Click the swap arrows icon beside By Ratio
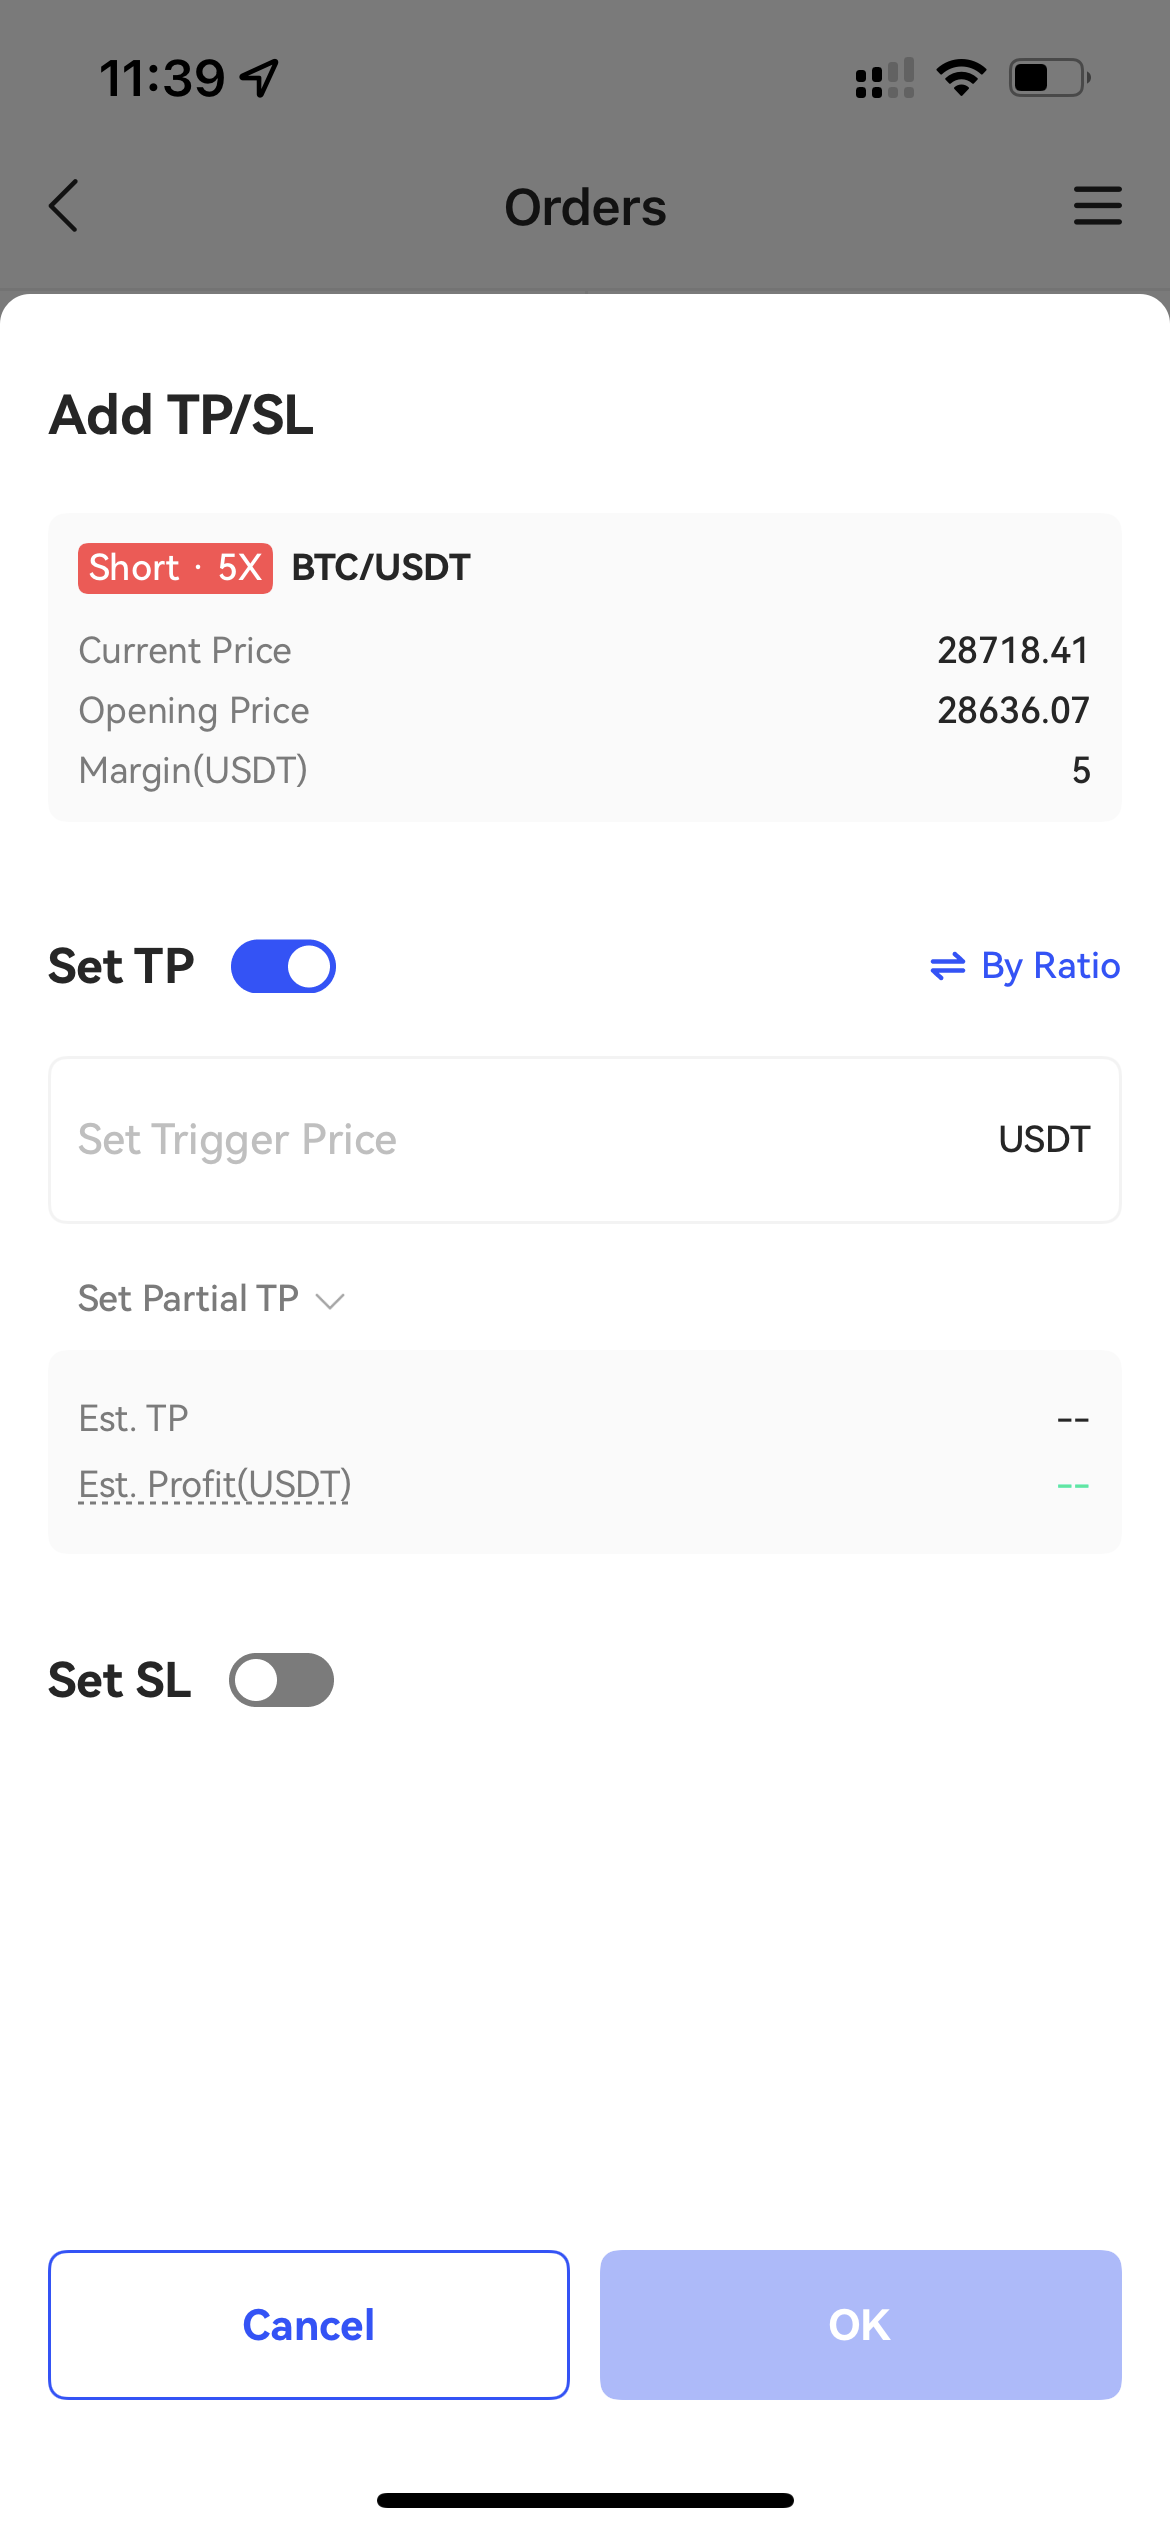The width and height of the screenshot is (1170, 2532). pos(947,966)
